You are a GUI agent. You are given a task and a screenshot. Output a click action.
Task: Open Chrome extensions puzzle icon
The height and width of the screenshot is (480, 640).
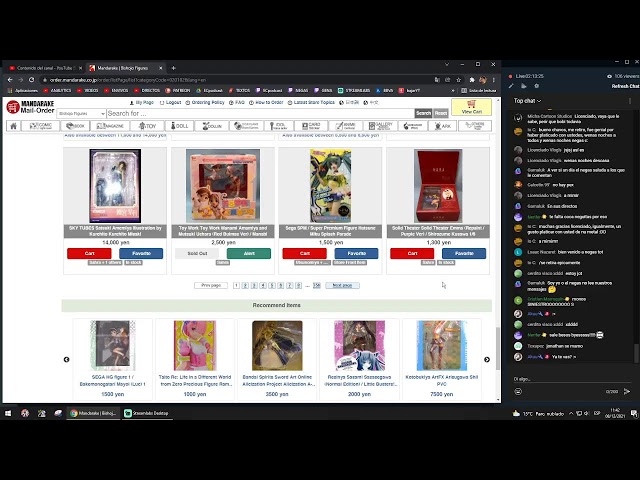pyautogui.click(x=472, y=80)
